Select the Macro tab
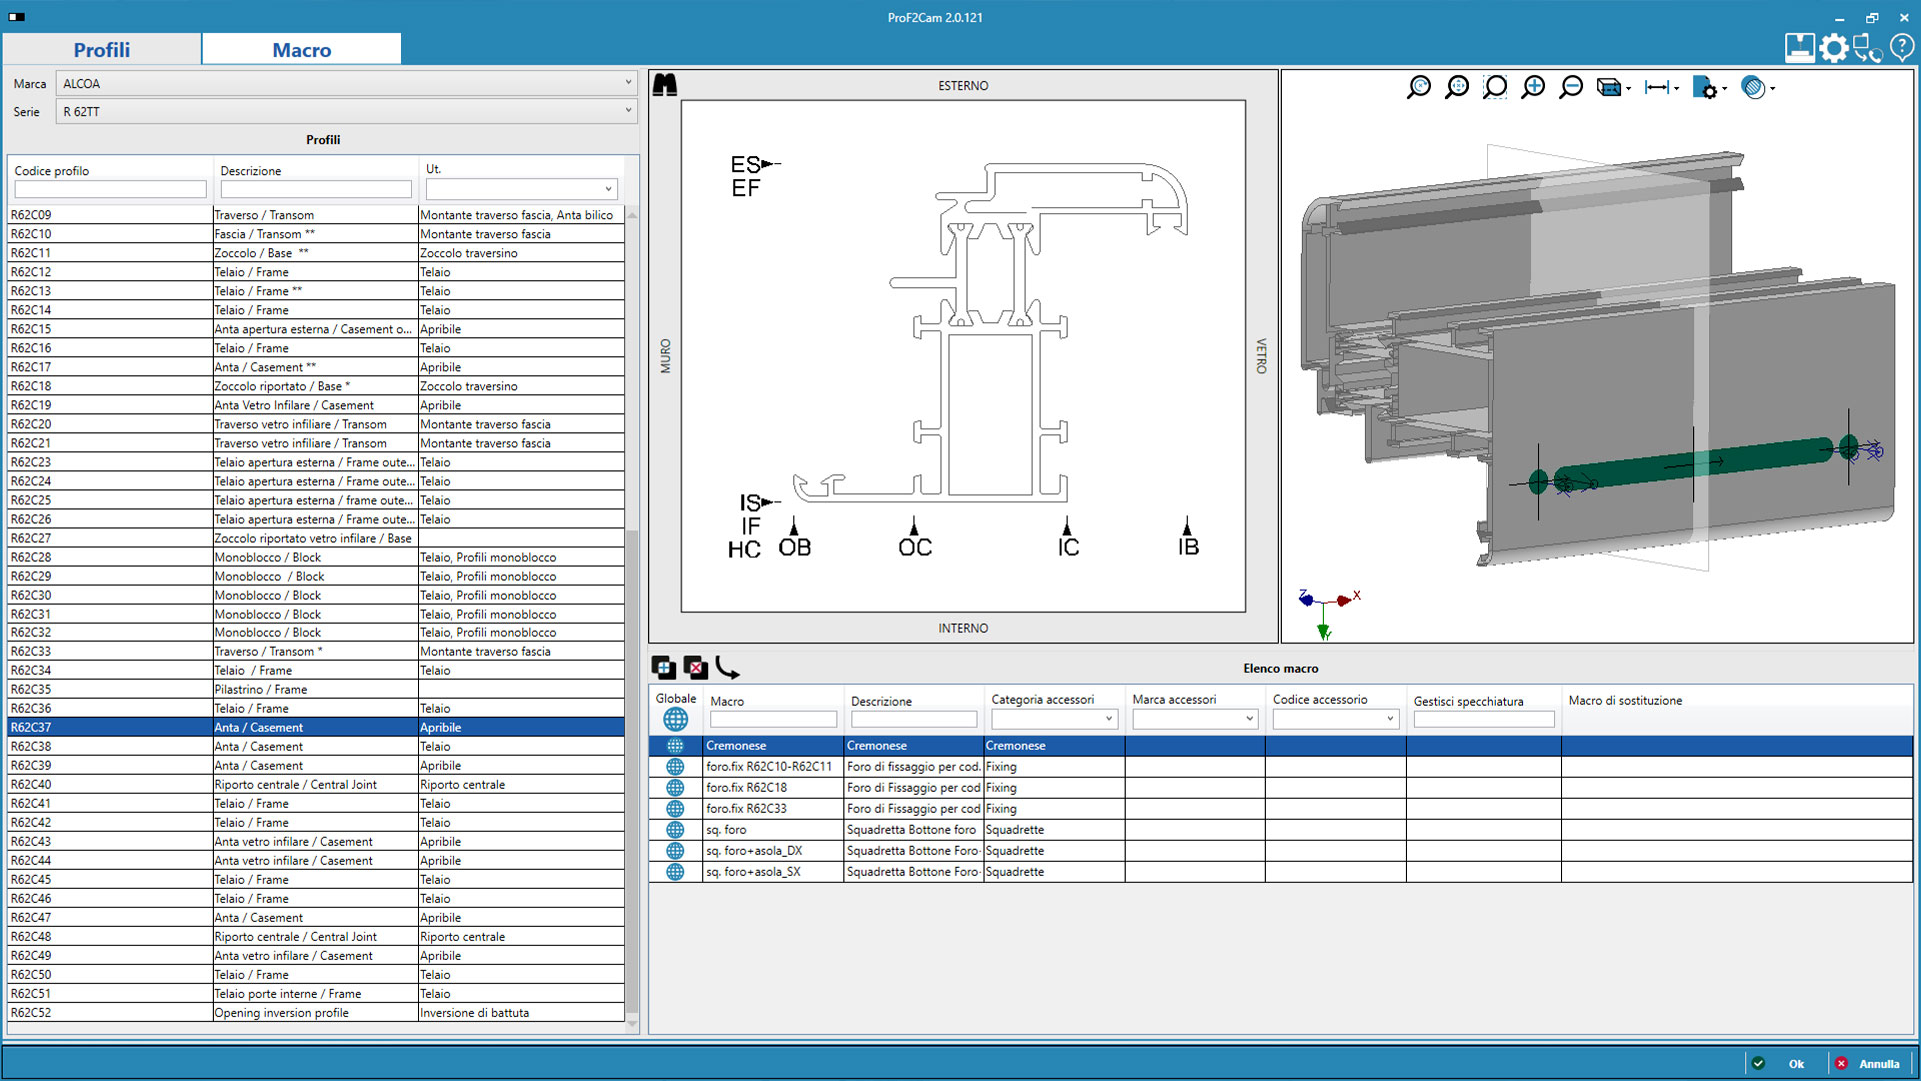 tap(301, 49)
